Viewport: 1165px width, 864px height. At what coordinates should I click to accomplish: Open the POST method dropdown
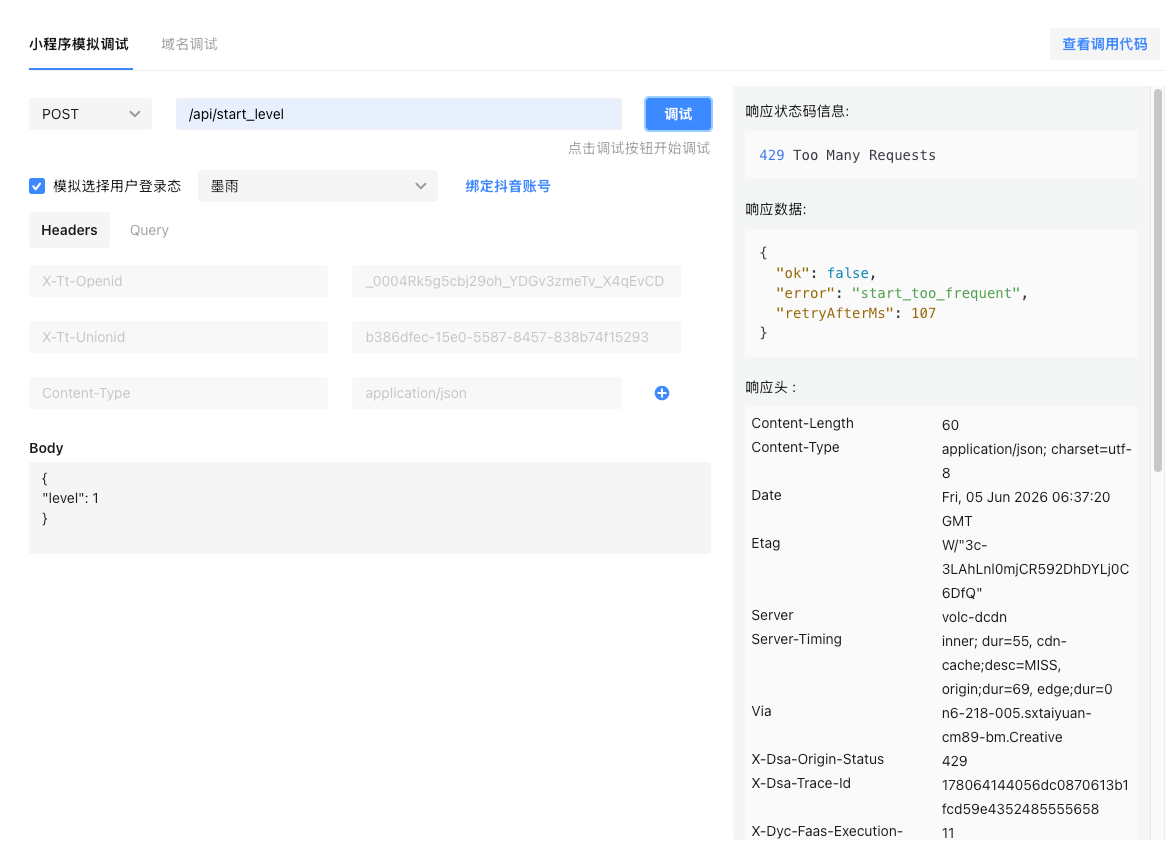coord(91,114)
